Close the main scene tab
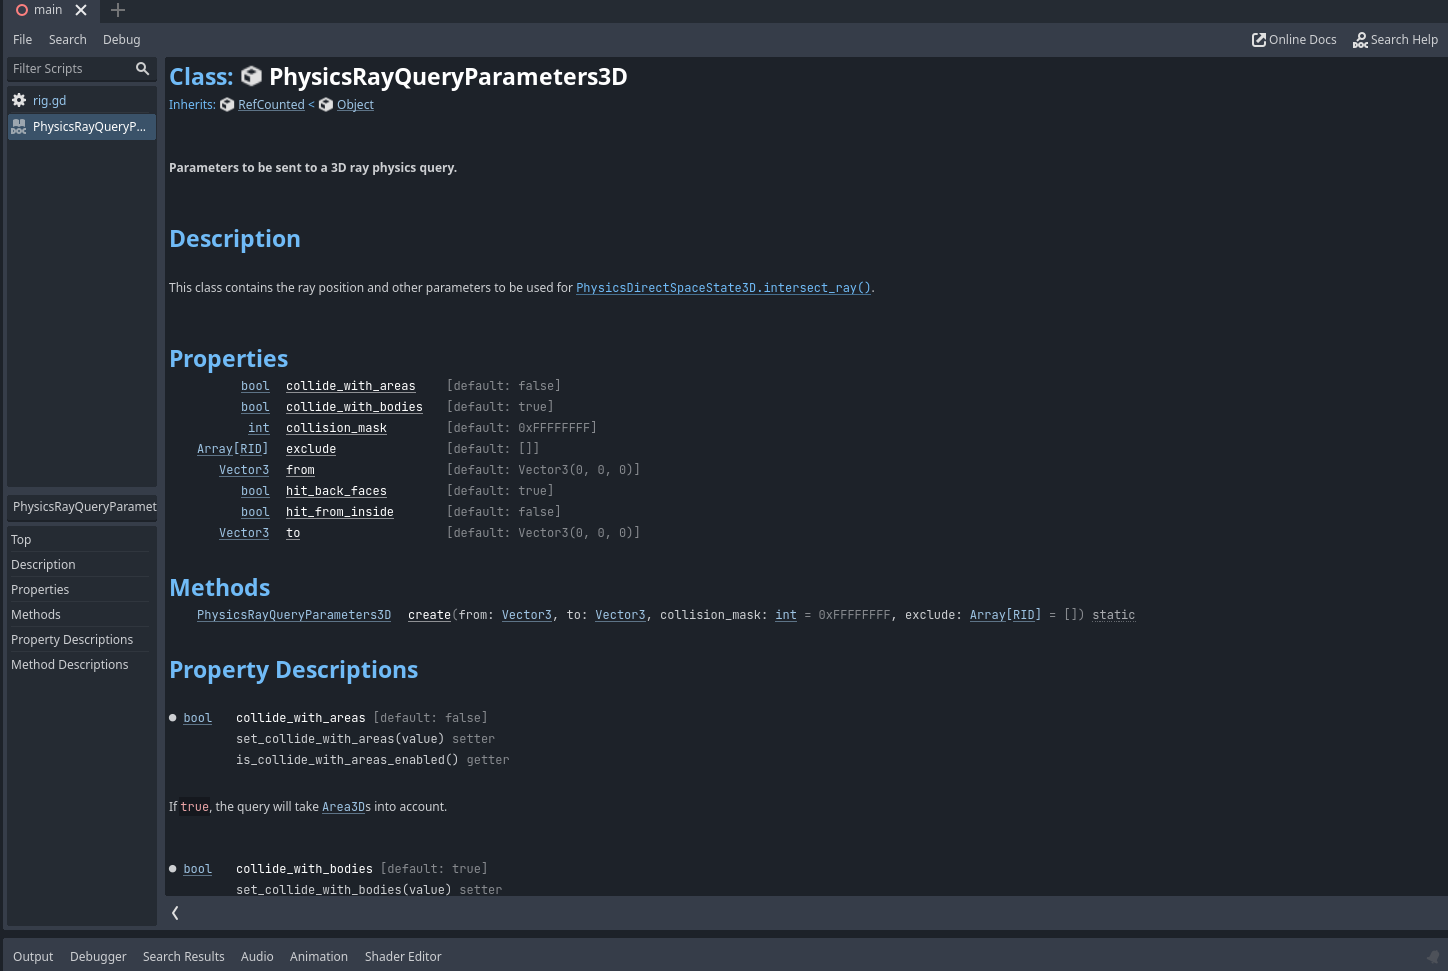The image size is (1448, 971). (81, 10)
